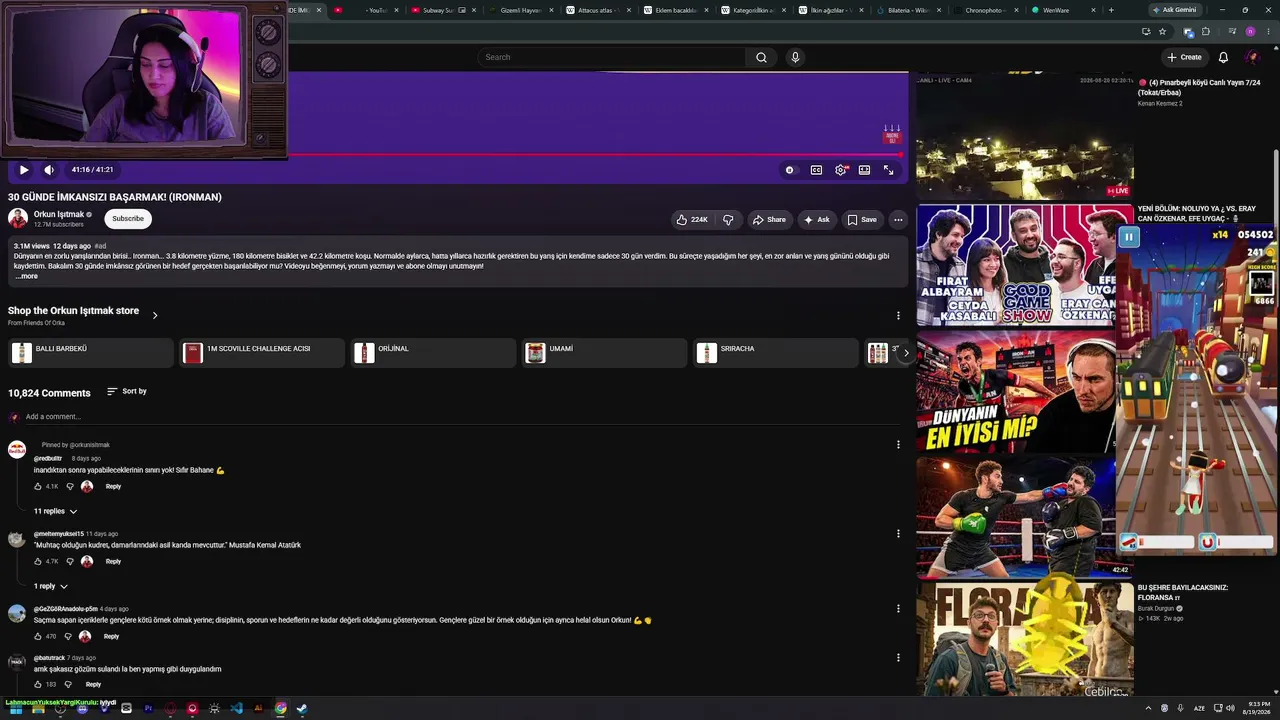Save the video to a playlist

pyautogui.click(x=862, y=219)
